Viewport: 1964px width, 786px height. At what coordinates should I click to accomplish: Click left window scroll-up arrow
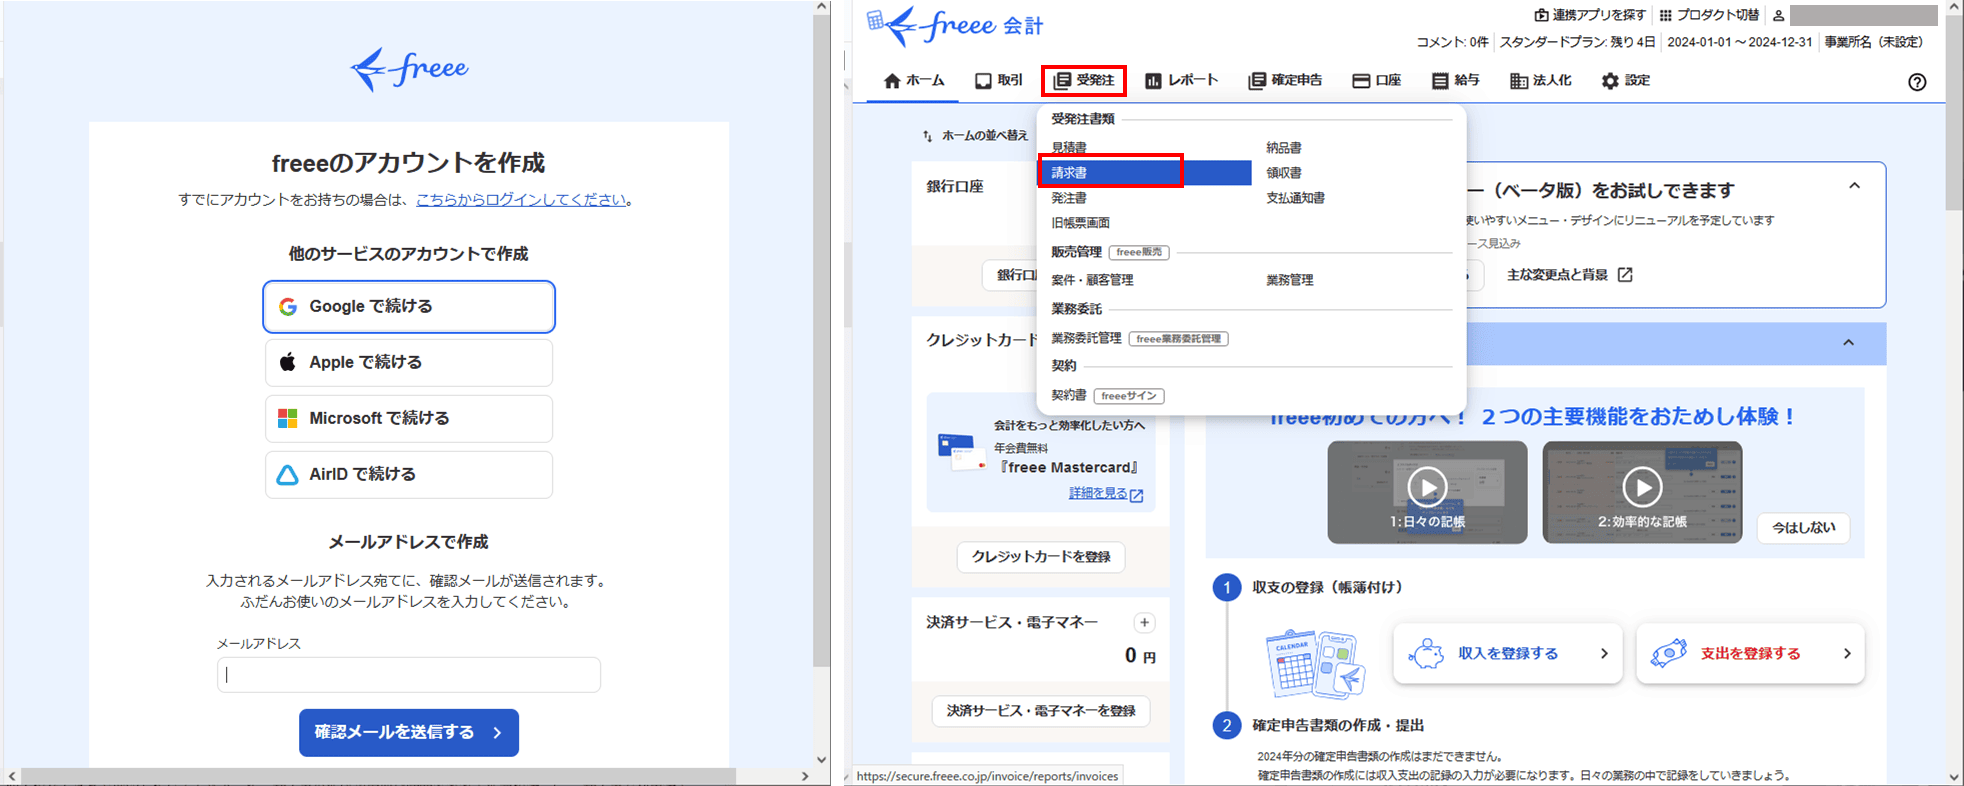coord(821,7)
